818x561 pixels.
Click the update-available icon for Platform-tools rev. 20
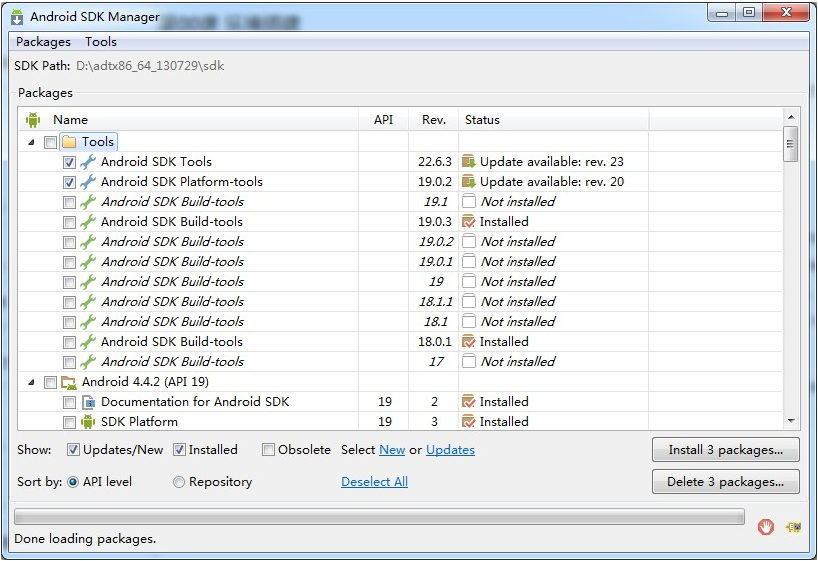tap(469, 182)
